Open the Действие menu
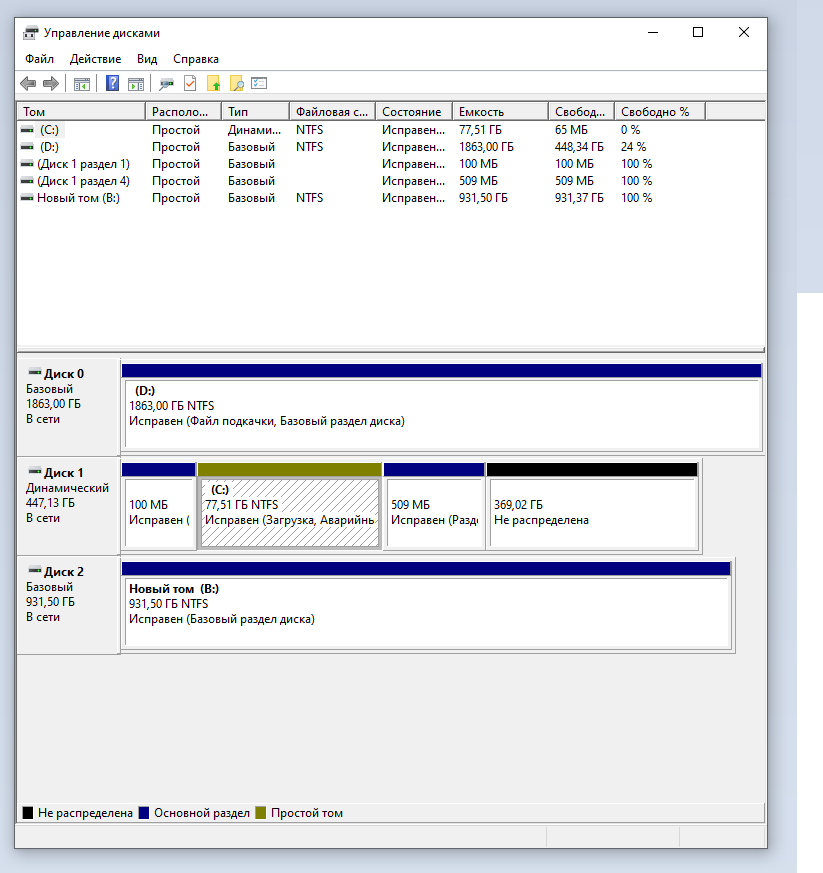Screen dimensions: 823x873 (x=95, y=59)
